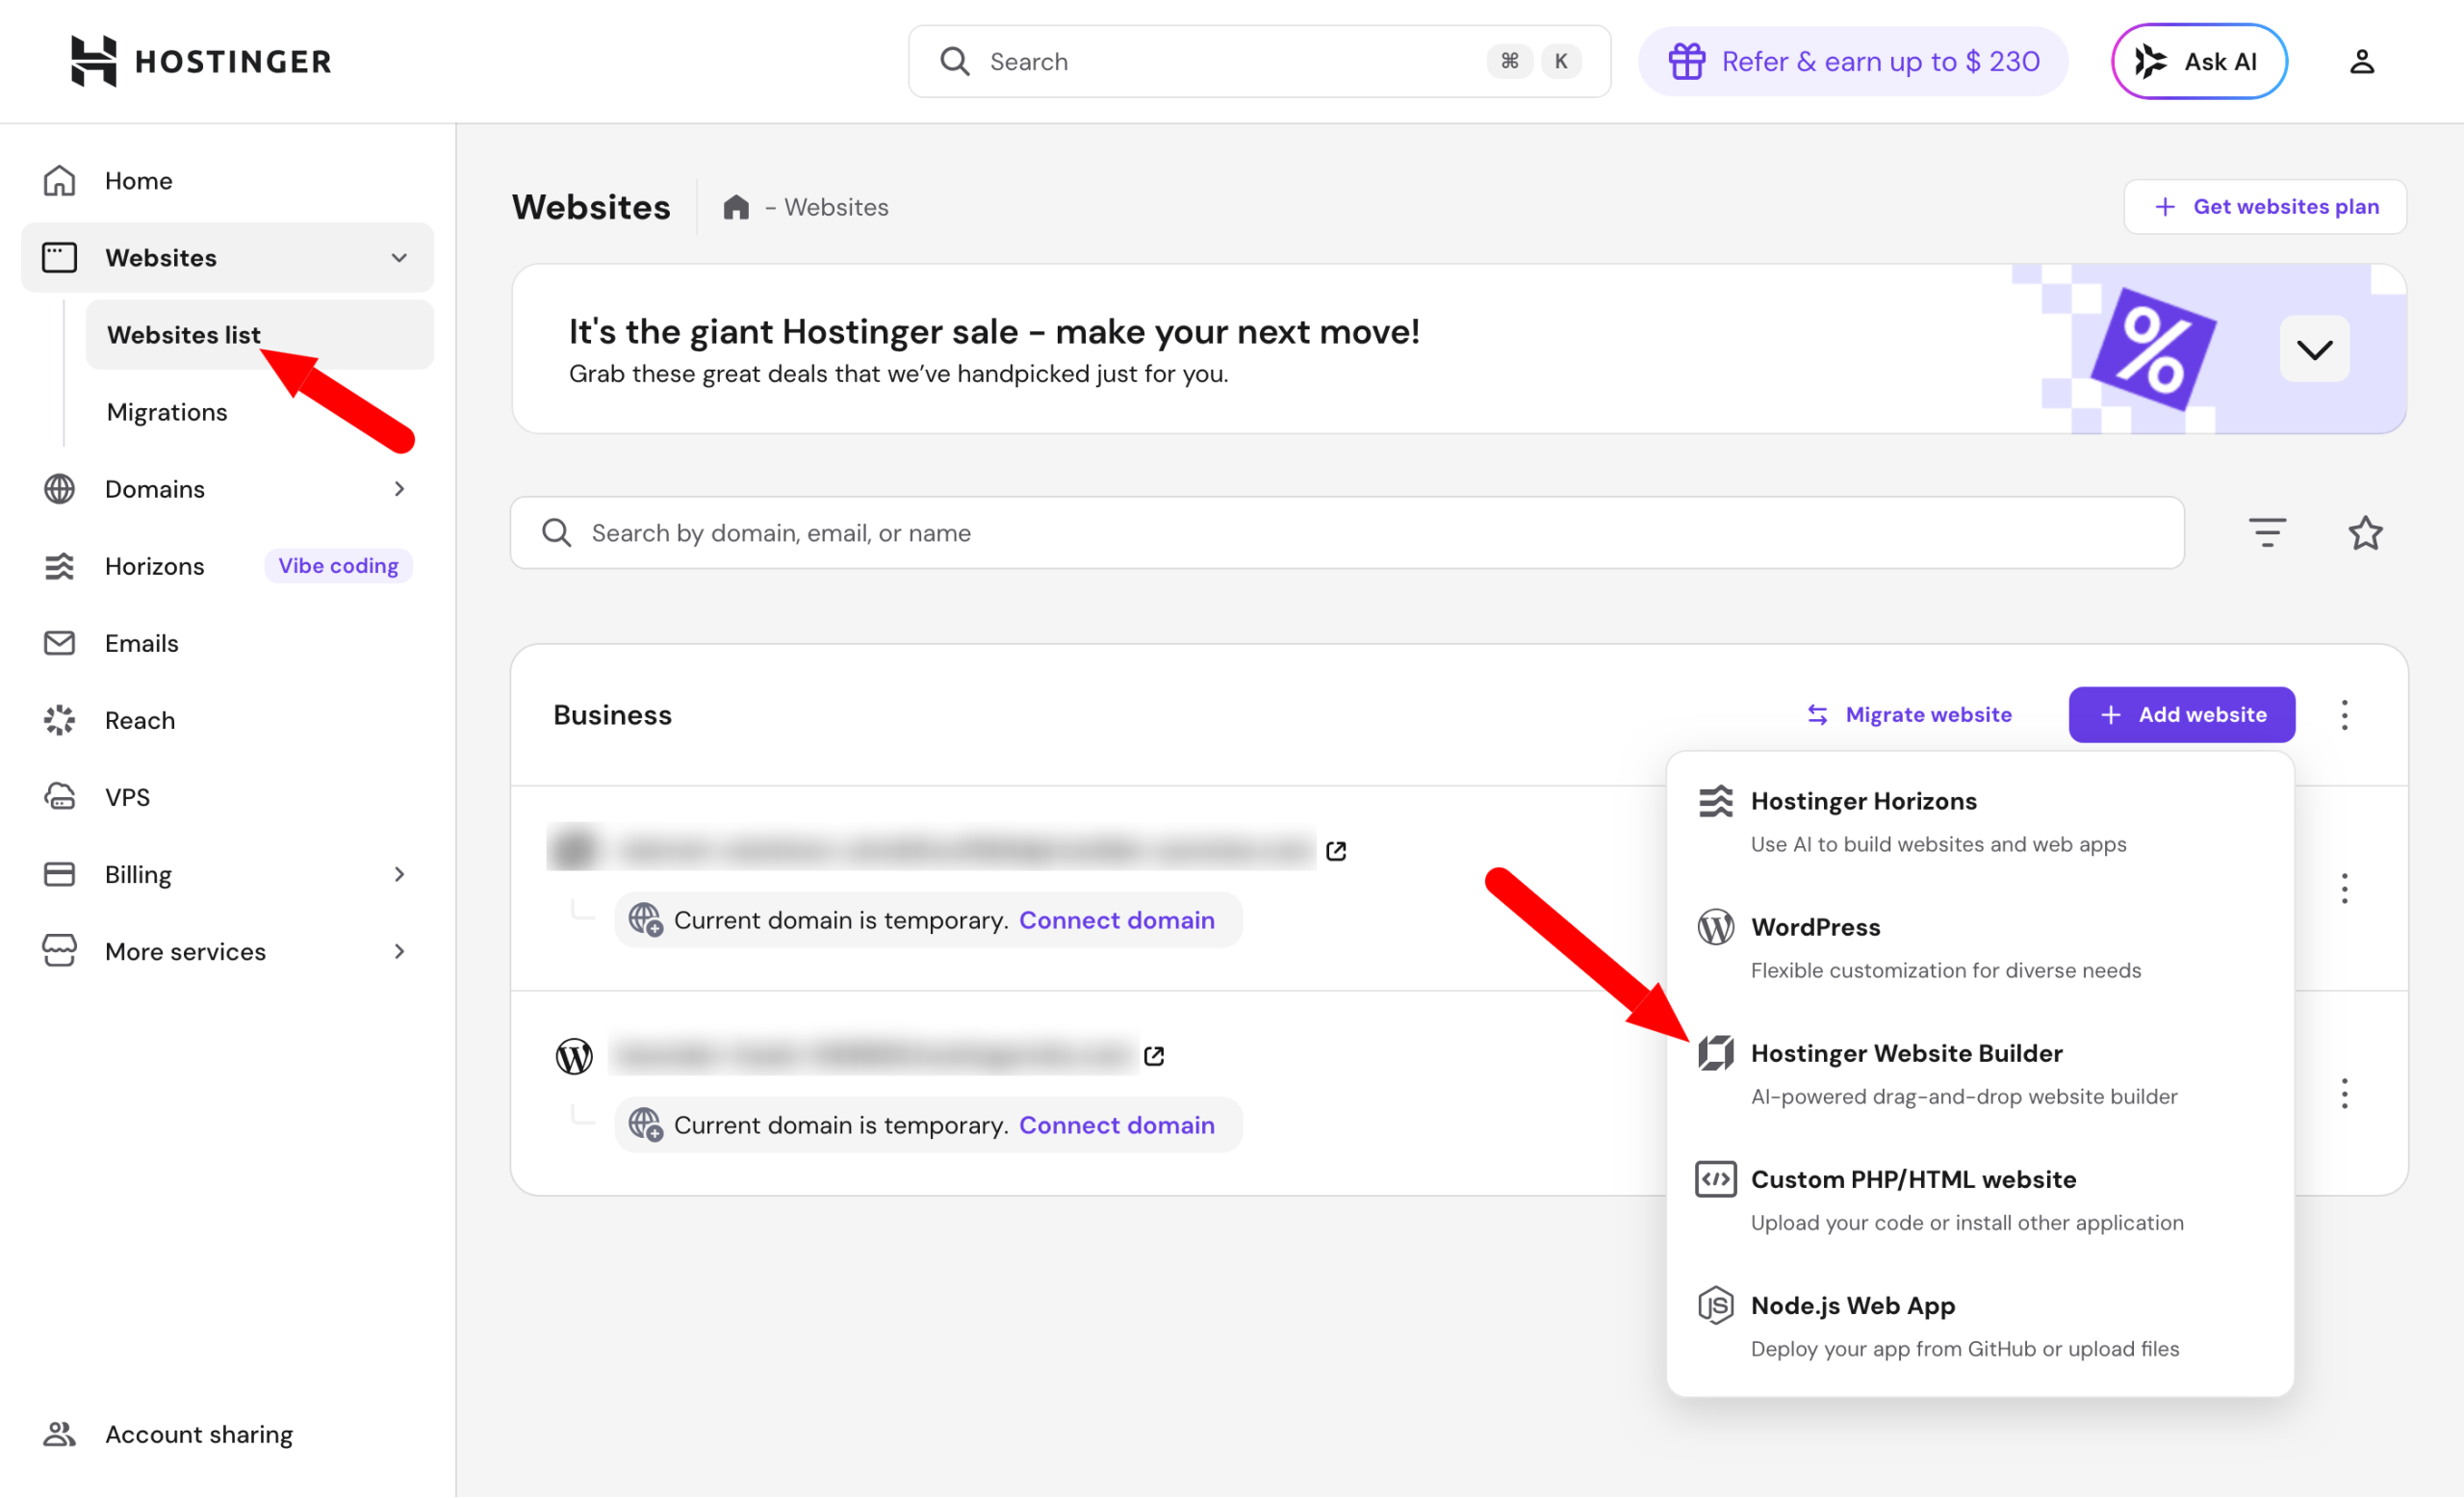Open Migrations in sidebar

[260, 412]
